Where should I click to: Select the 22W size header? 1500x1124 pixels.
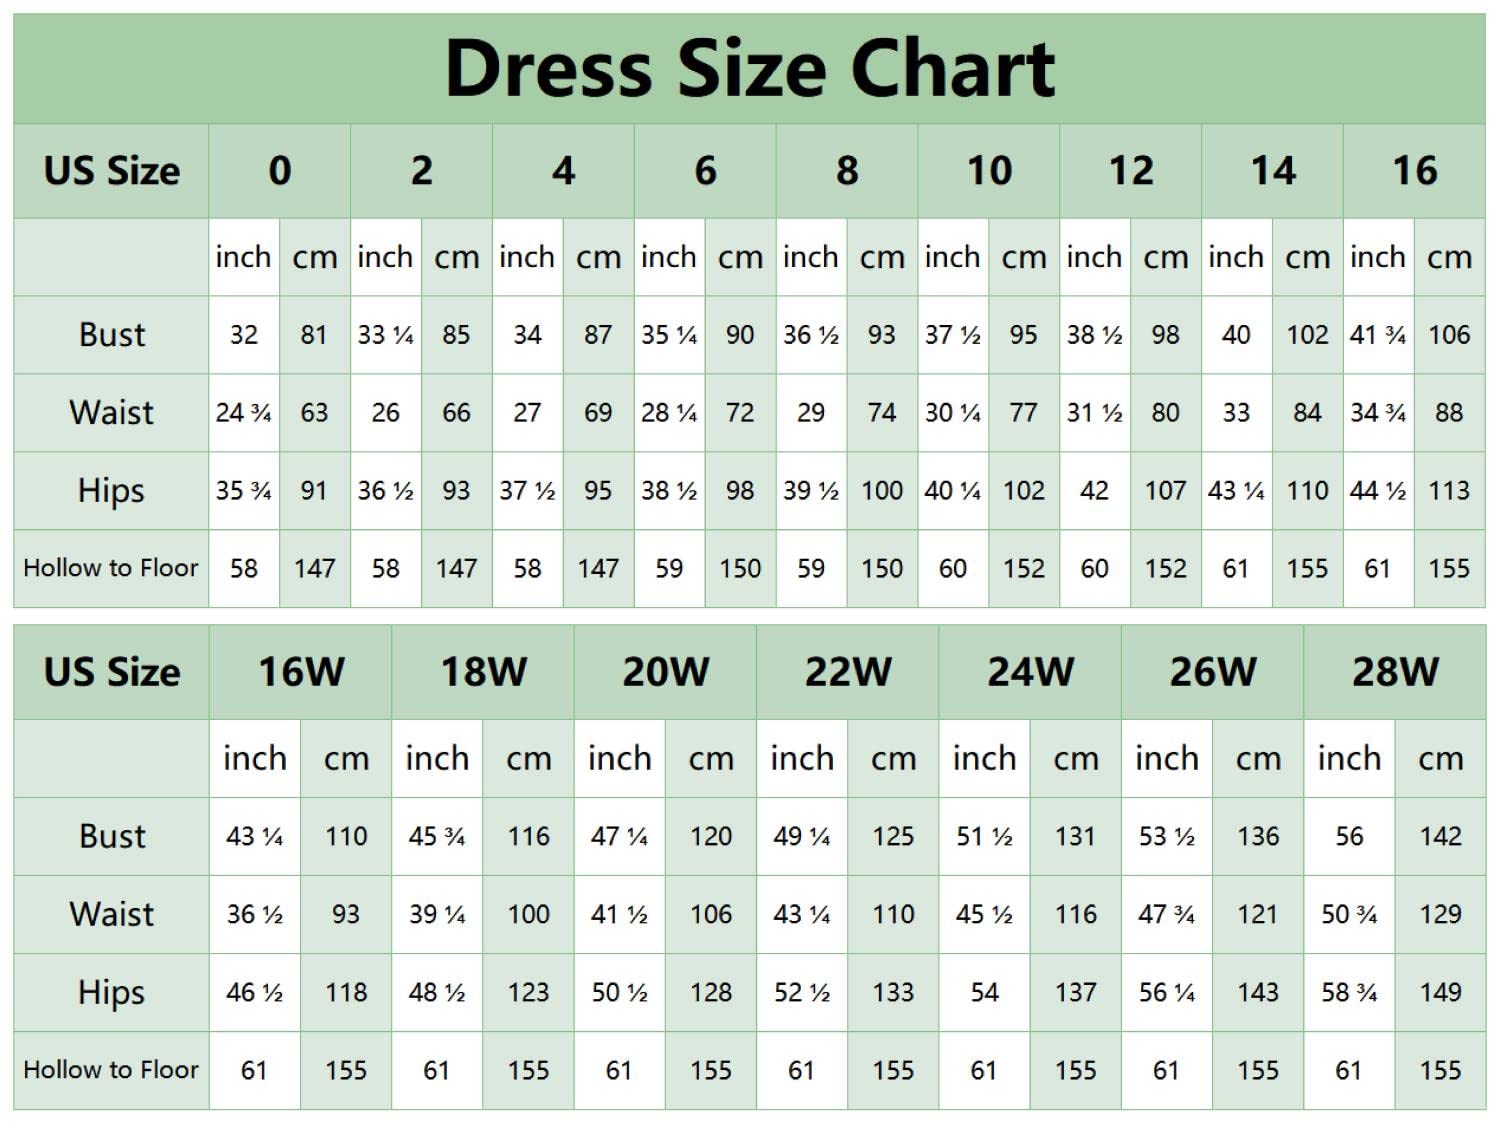pos(848,672)
